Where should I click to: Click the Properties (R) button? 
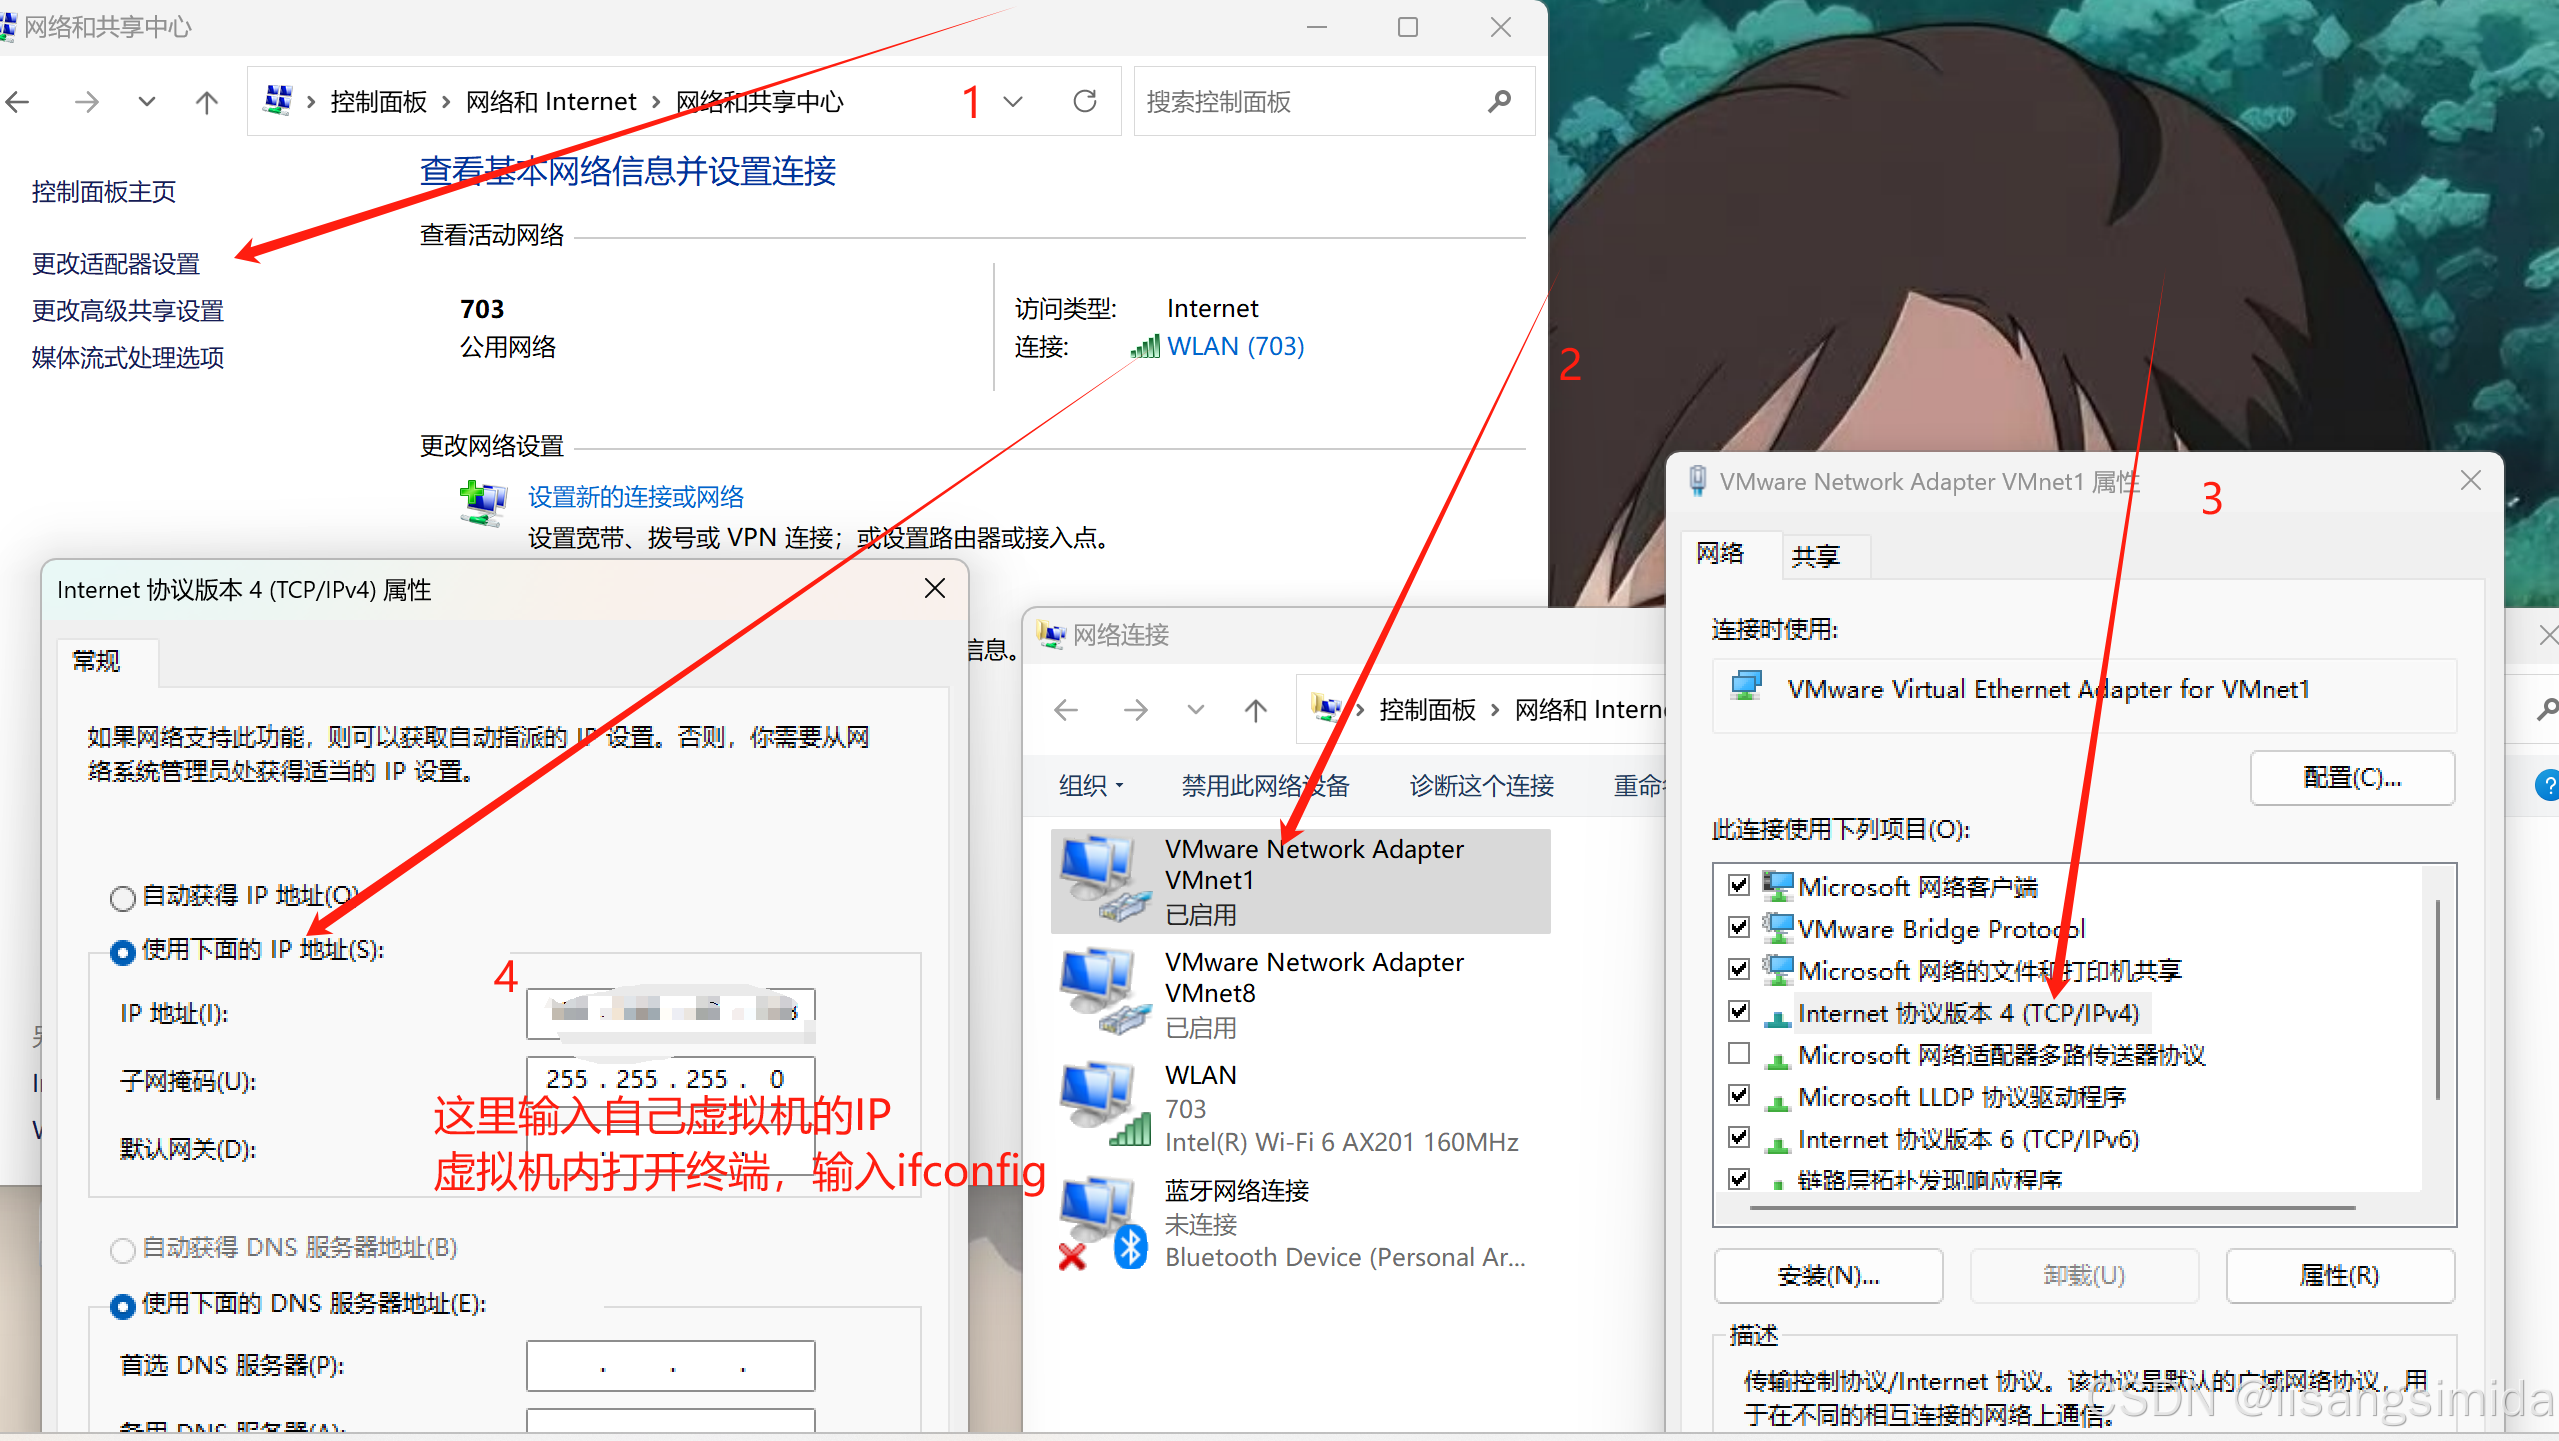point(2339,1275)
